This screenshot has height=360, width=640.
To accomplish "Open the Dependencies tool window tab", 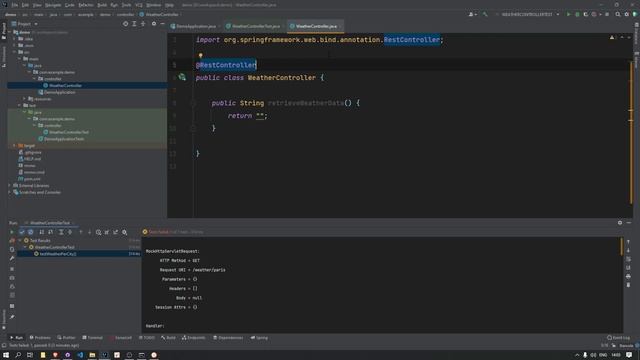I will click(228, 338).
